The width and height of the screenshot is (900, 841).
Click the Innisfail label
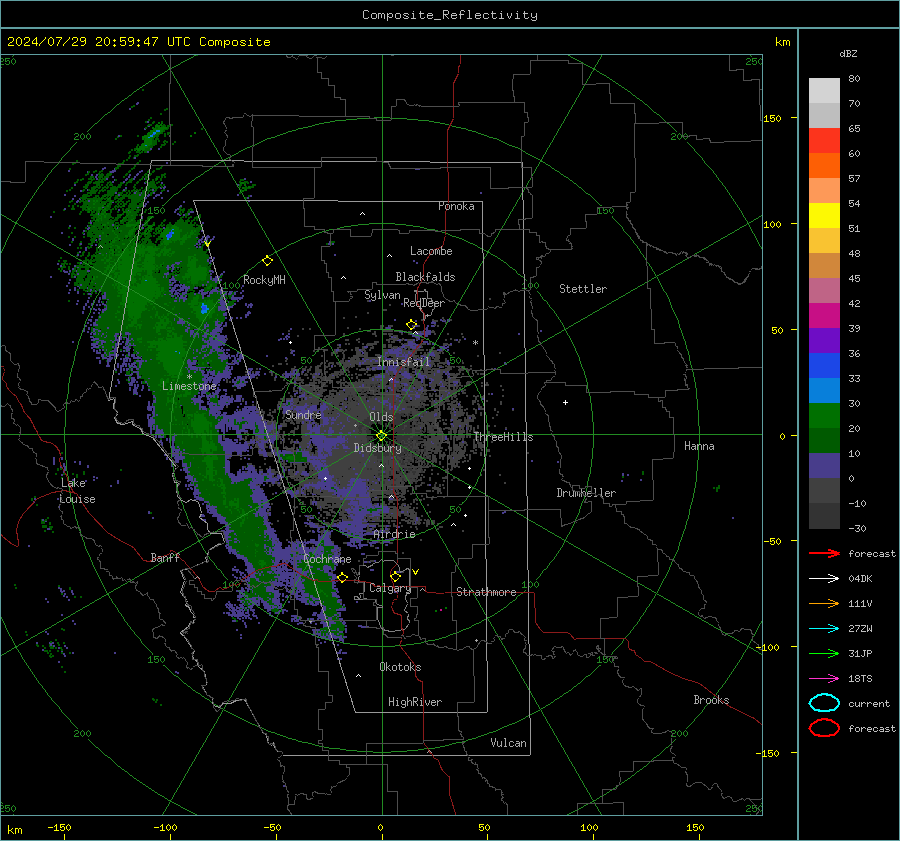(x=404, y=362)
